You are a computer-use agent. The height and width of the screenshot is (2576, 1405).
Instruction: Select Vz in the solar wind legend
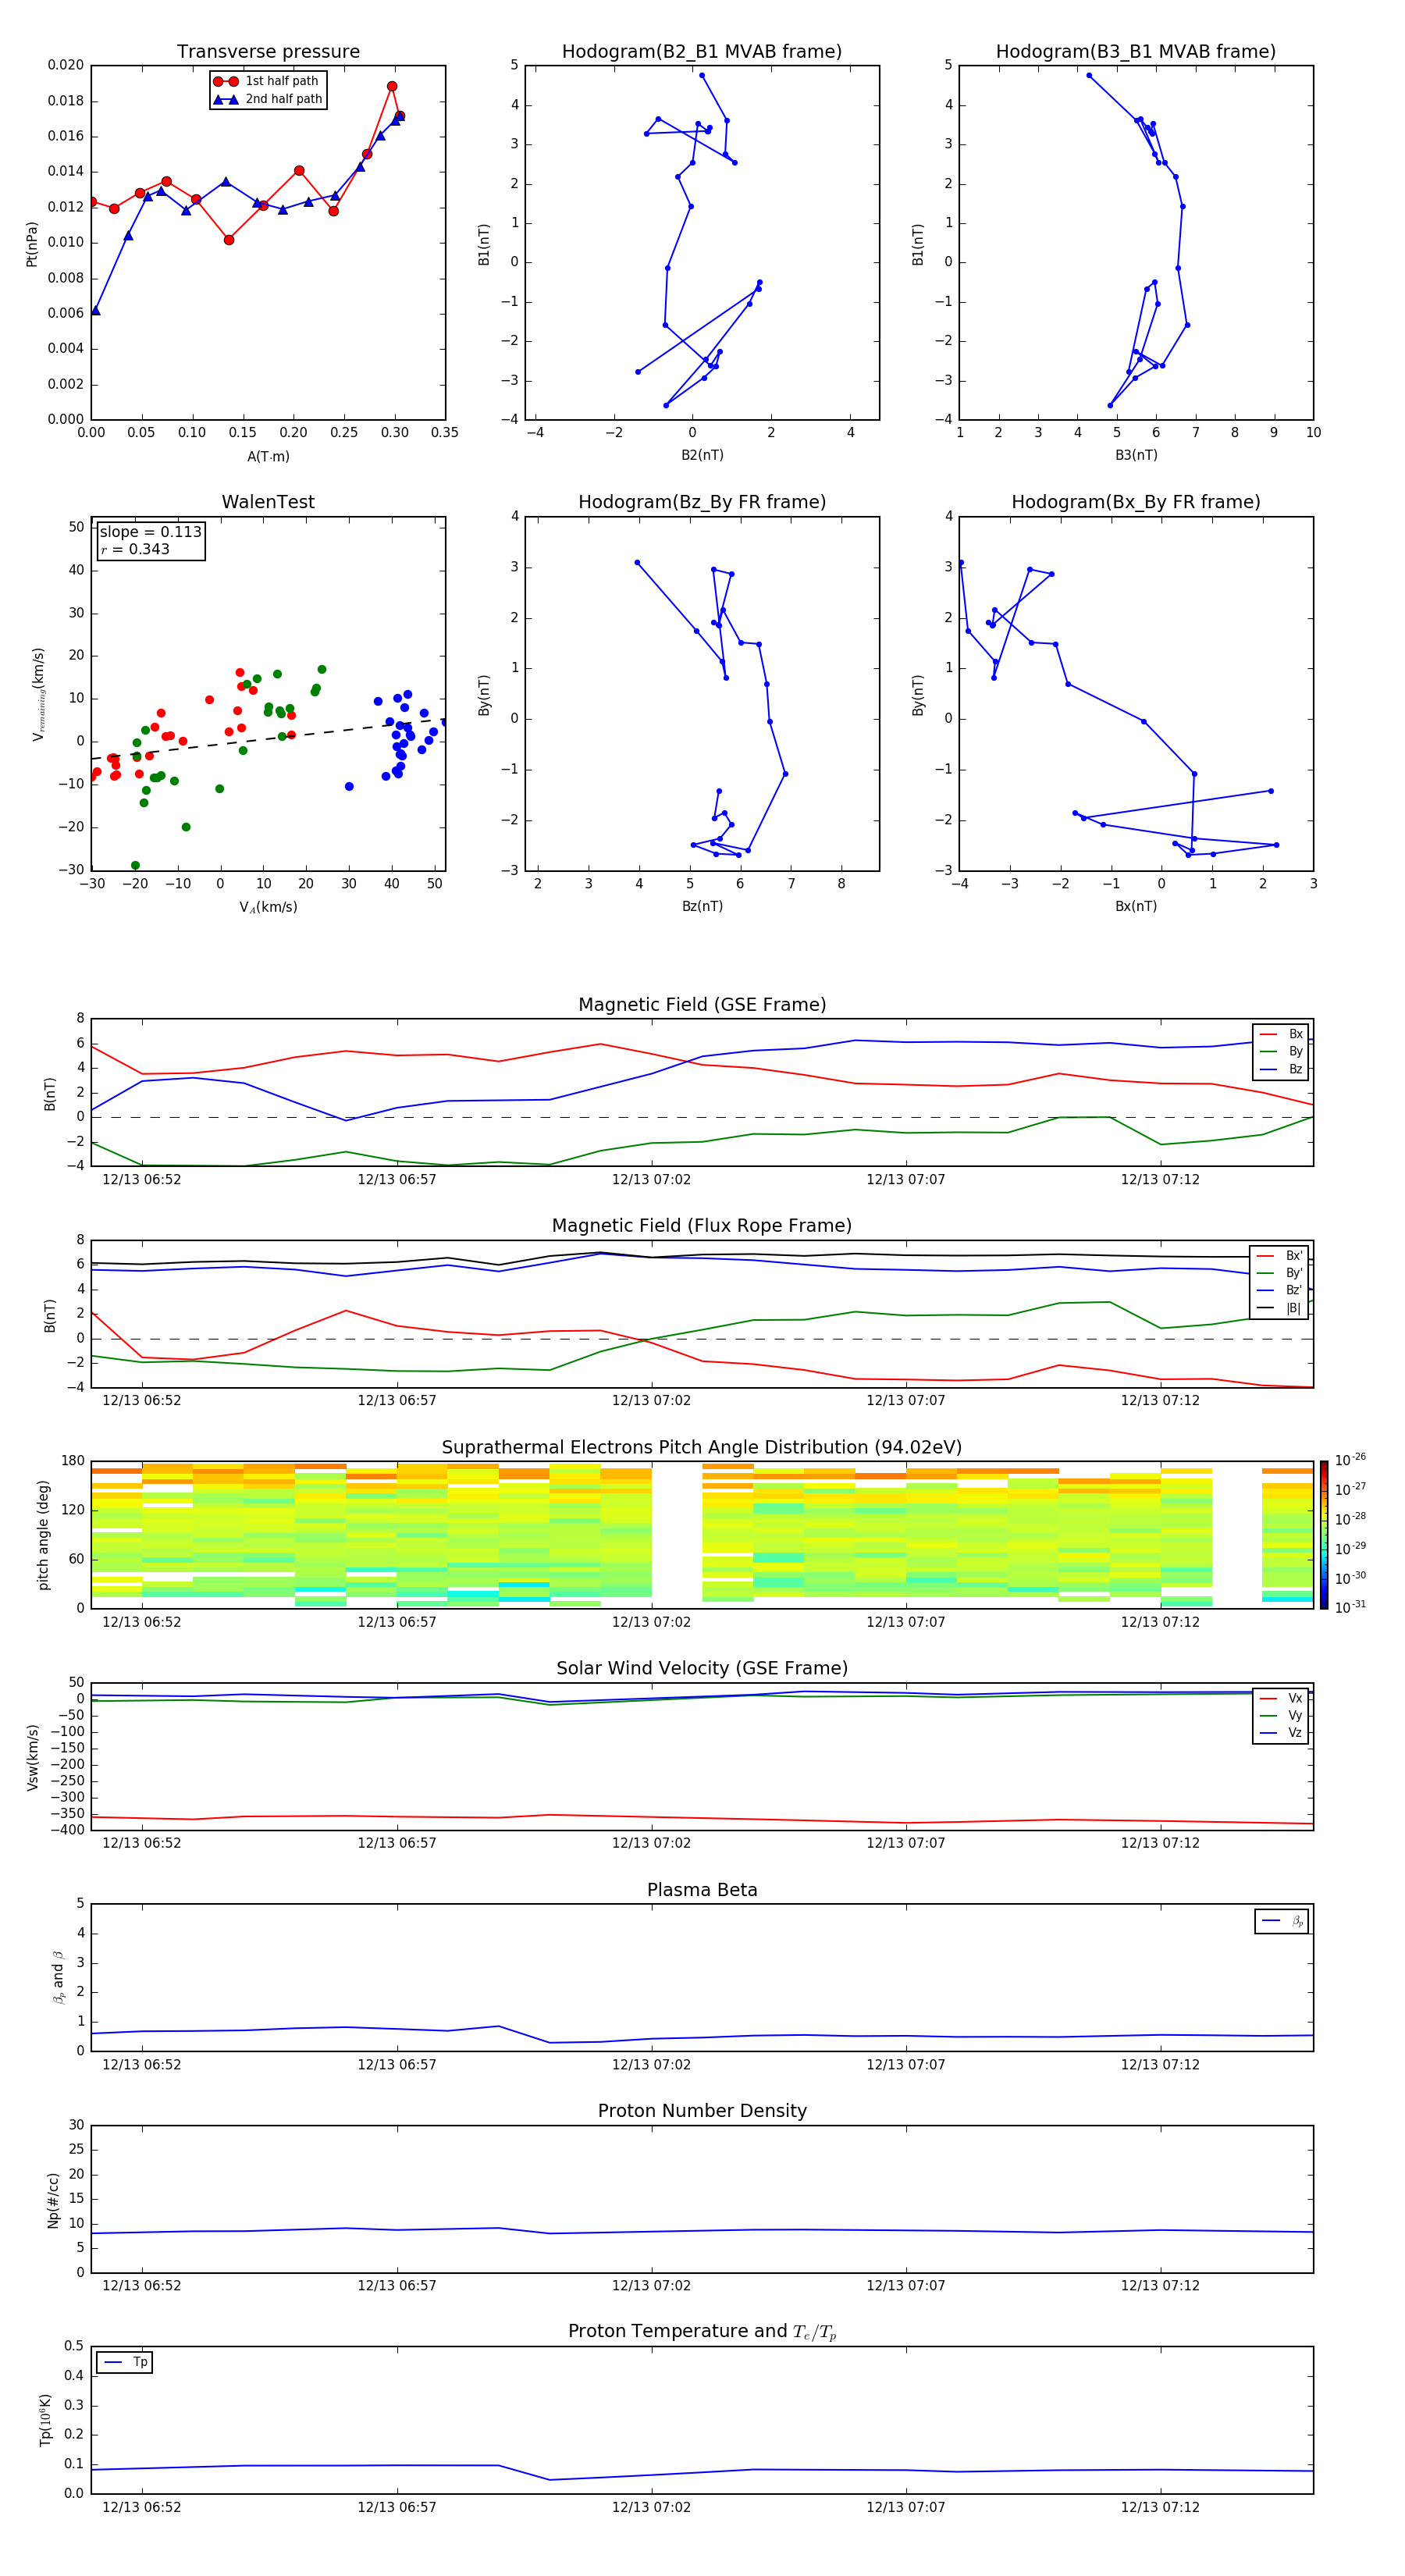[1281, 1733]
